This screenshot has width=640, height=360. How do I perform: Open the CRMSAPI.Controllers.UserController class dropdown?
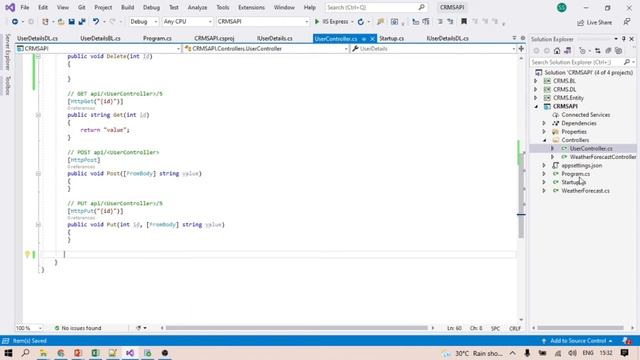point(266,49)
